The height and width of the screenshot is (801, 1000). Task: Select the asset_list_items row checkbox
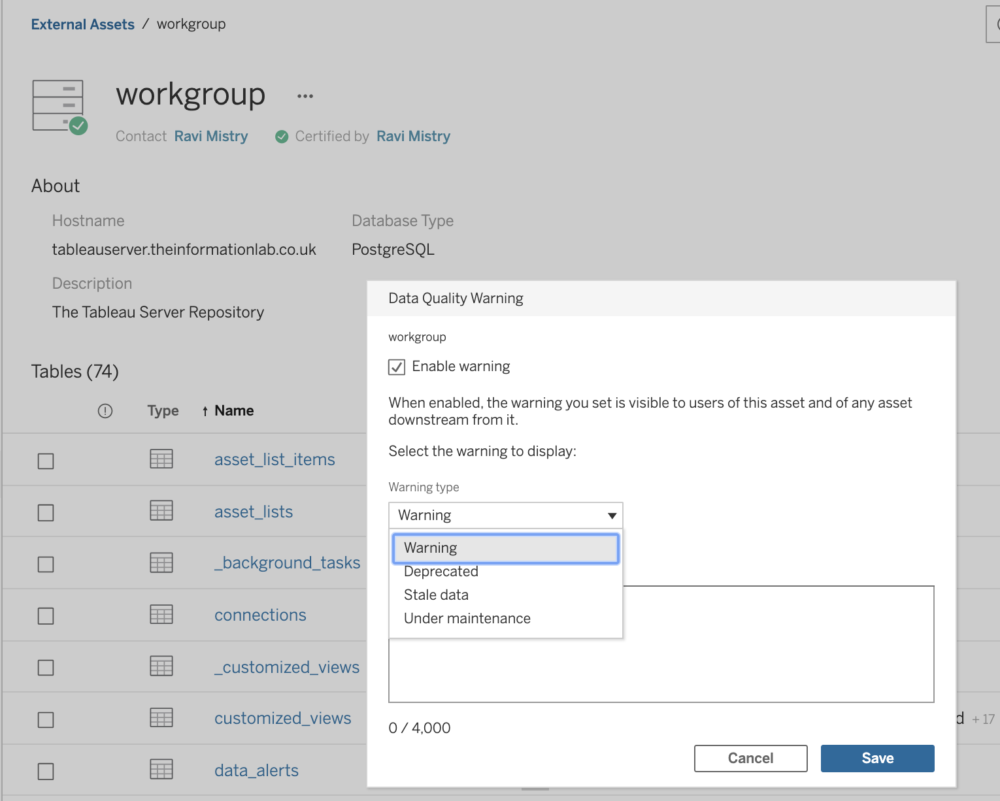pos(46,461)
